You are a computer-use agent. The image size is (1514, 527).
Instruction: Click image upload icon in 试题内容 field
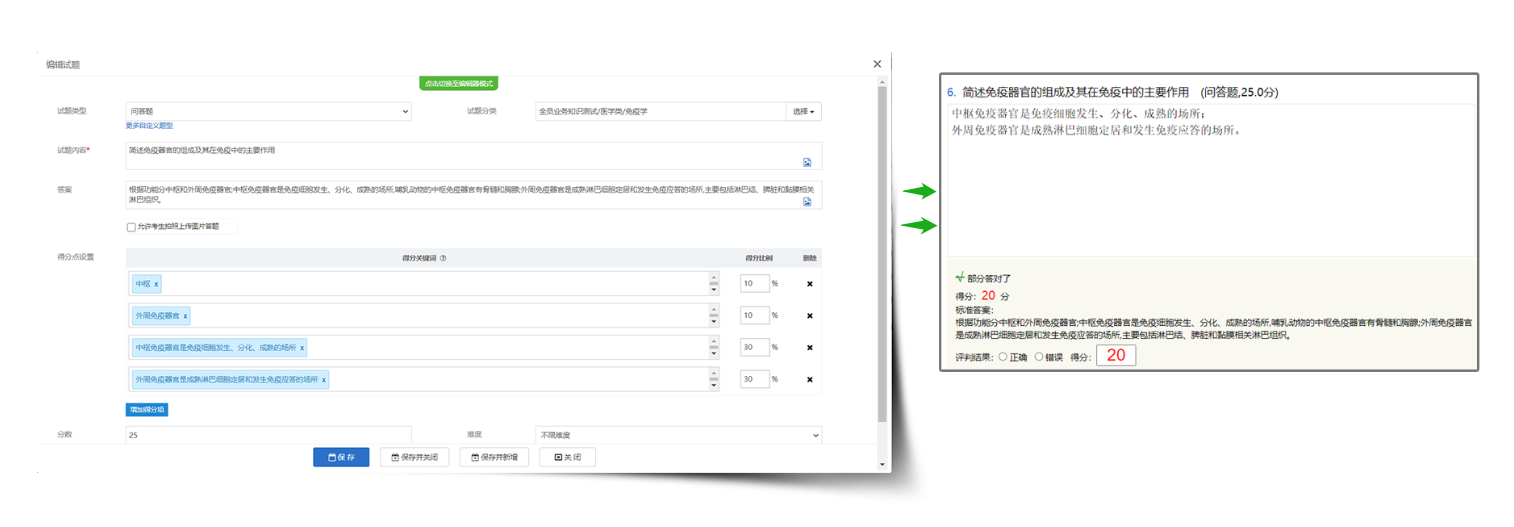[x=806, y=162]
